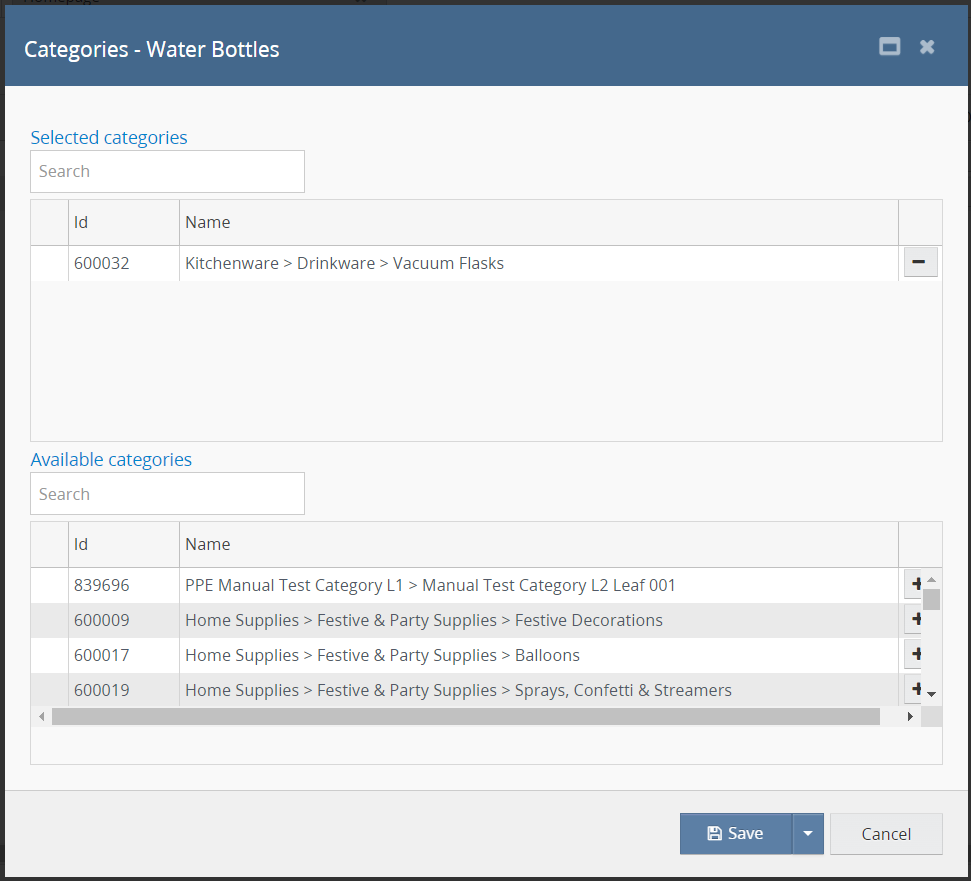Click left arrow of horizontal scrollbar
Image resolution: width=971 pixels, height=881 pixels.
pyautogui.click(x=41, y=717)
